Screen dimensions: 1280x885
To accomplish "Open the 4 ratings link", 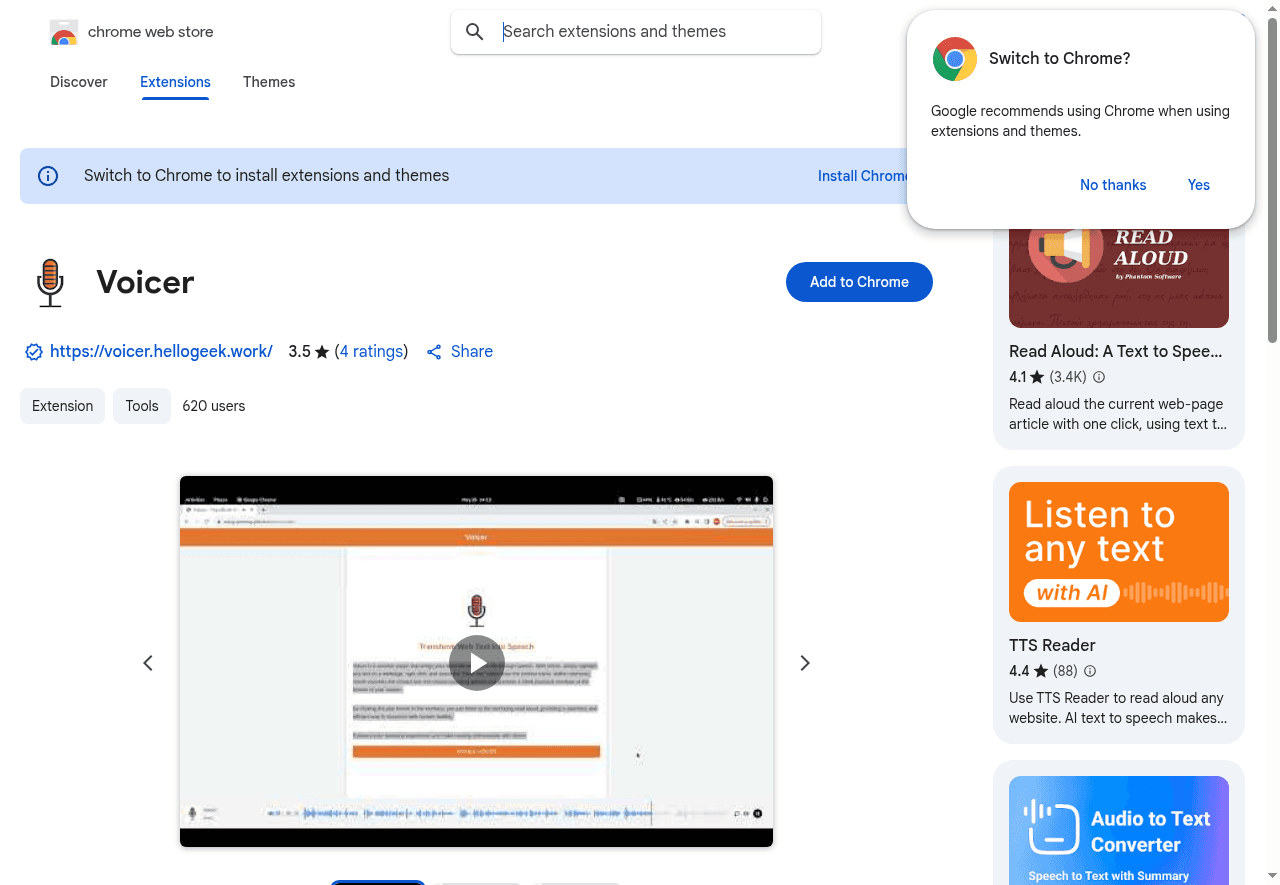I will [x=371, y=352].
